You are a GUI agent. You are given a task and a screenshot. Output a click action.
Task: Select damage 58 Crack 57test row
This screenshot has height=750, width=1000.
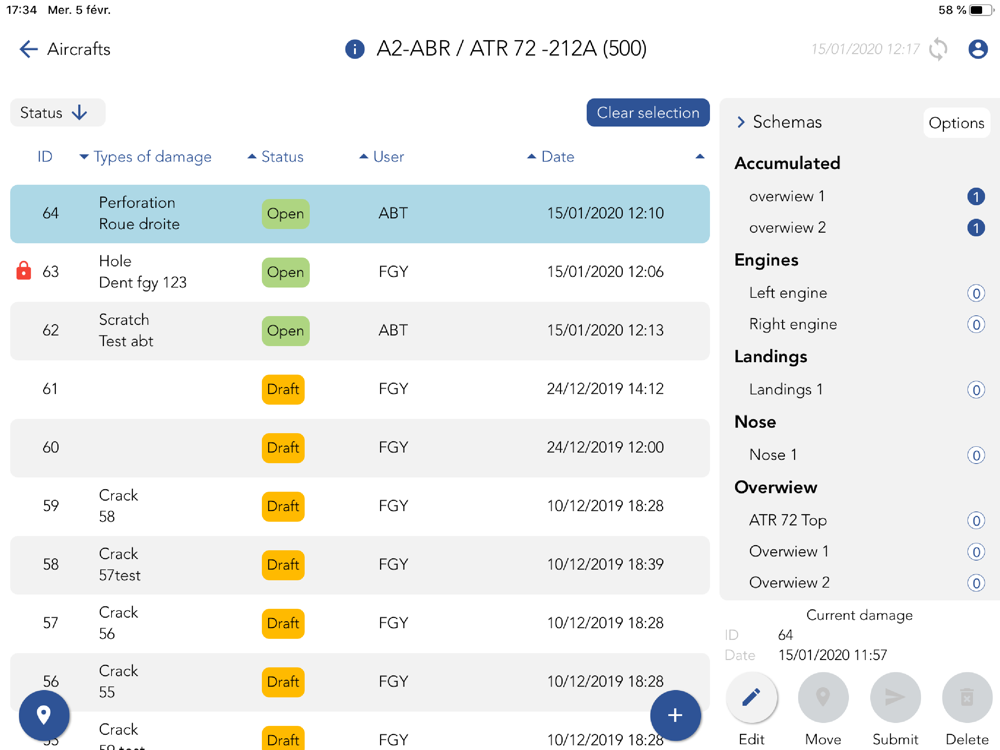click(360, 565)
